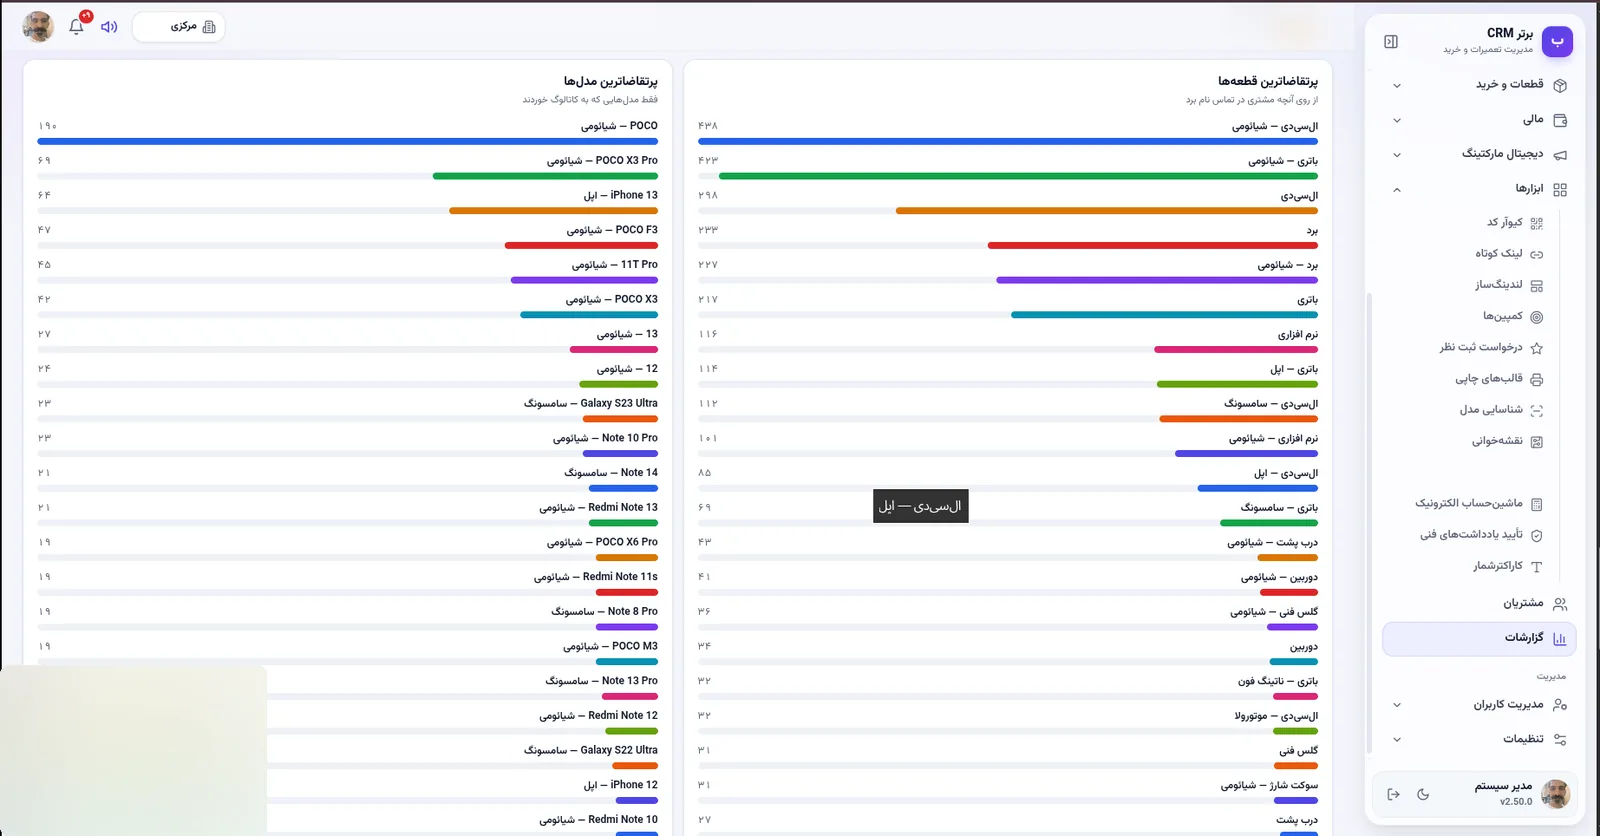Click the پرتقاضاترین قطعه‌ها heading
Screen dimensions: 1600x836
[1268, 81]
